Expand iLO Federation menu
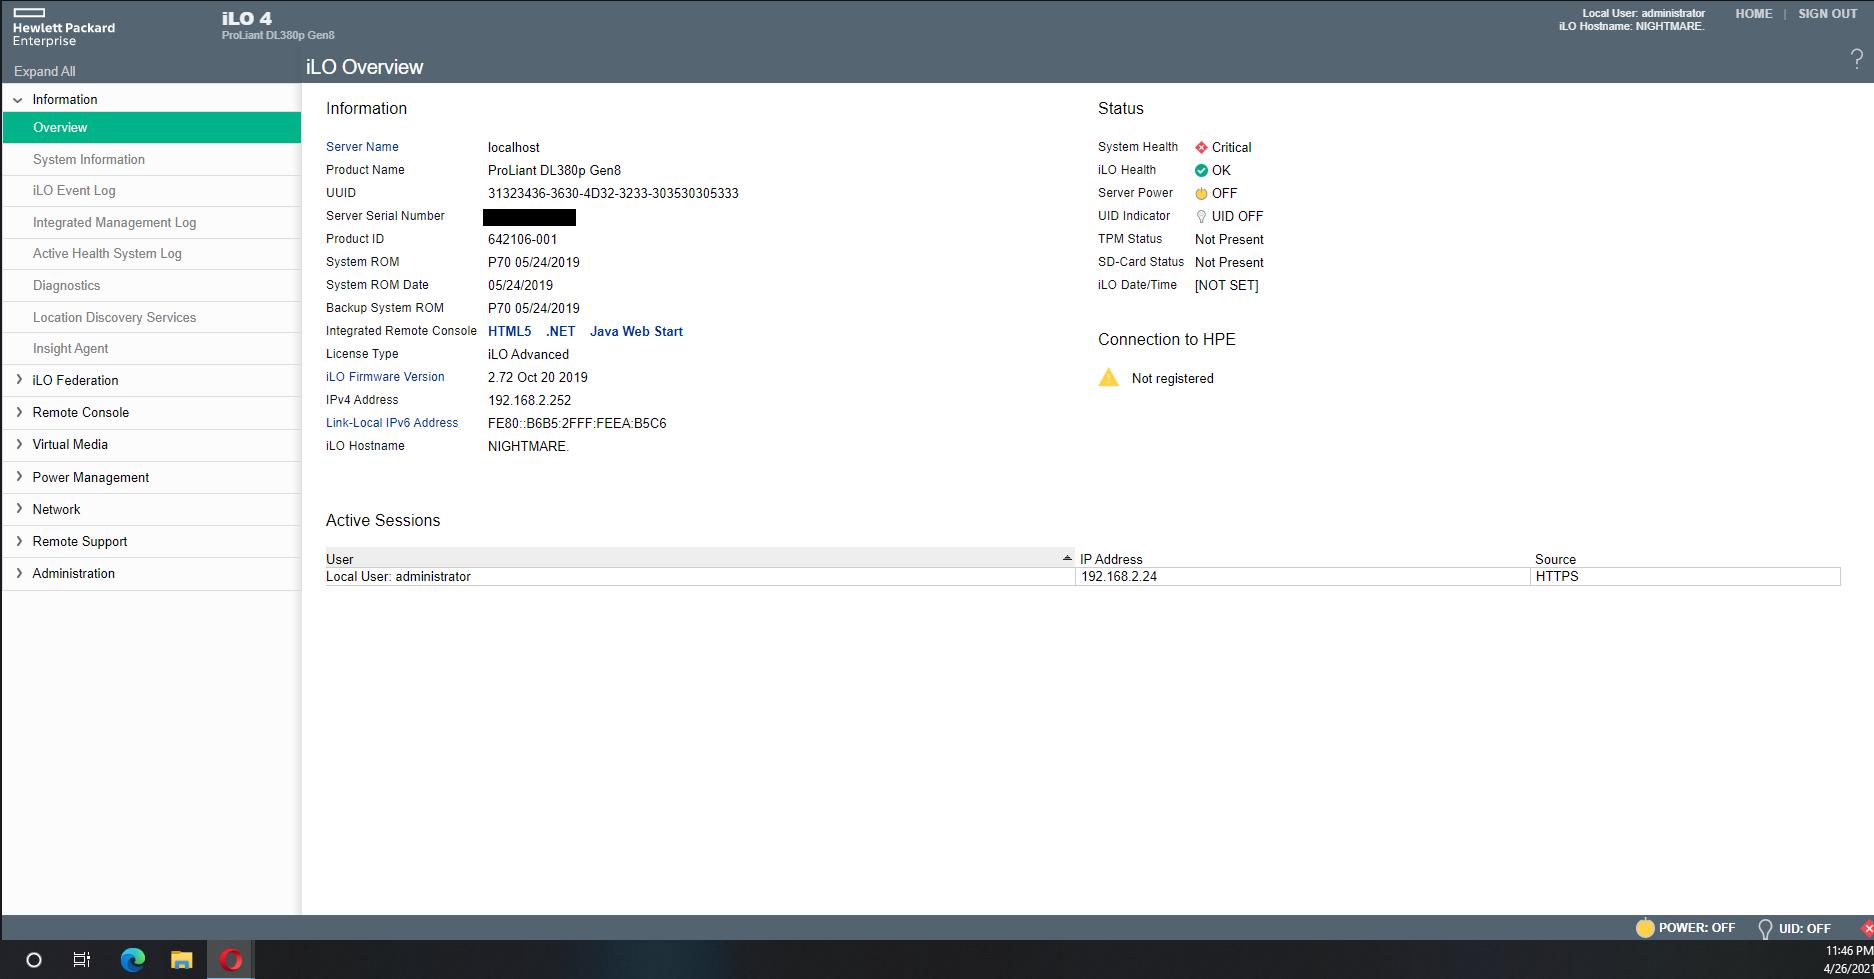This screenshot has height=979, width=1874. [18, 380]
